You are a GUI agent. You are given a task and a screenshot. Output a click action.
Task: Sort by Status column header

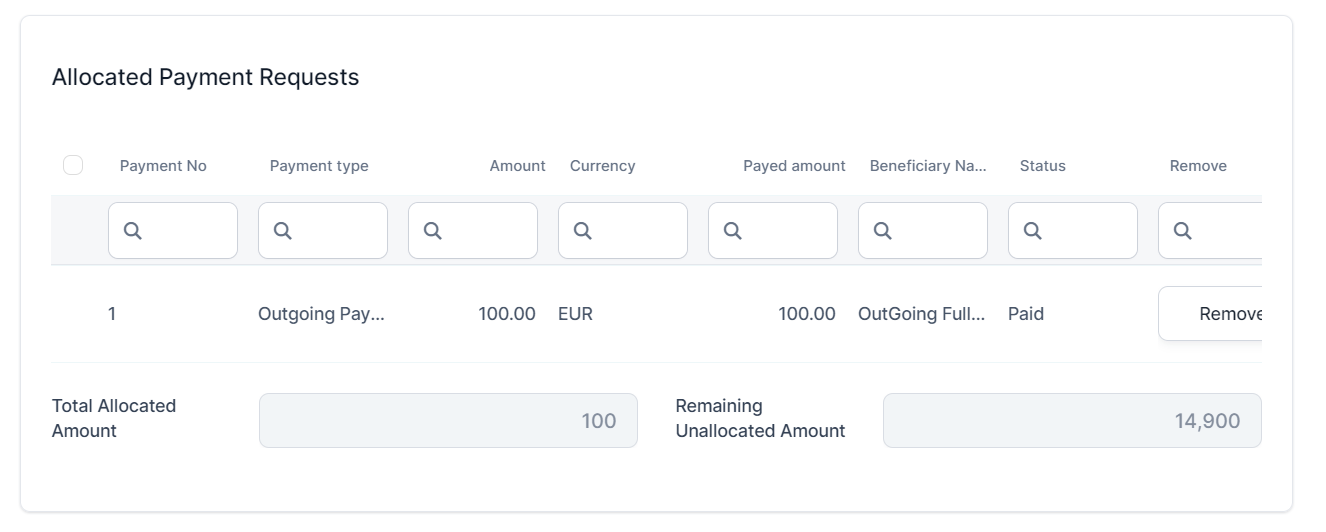click(1042, 166)
